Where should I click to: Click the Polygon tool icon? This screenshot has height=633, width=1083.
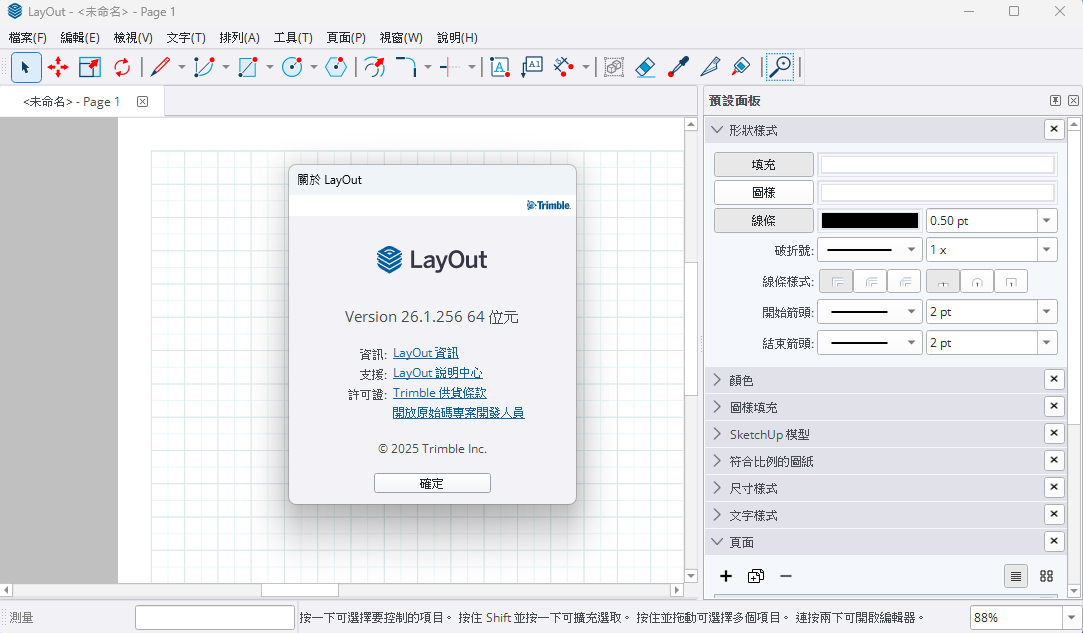coord(337,67)
